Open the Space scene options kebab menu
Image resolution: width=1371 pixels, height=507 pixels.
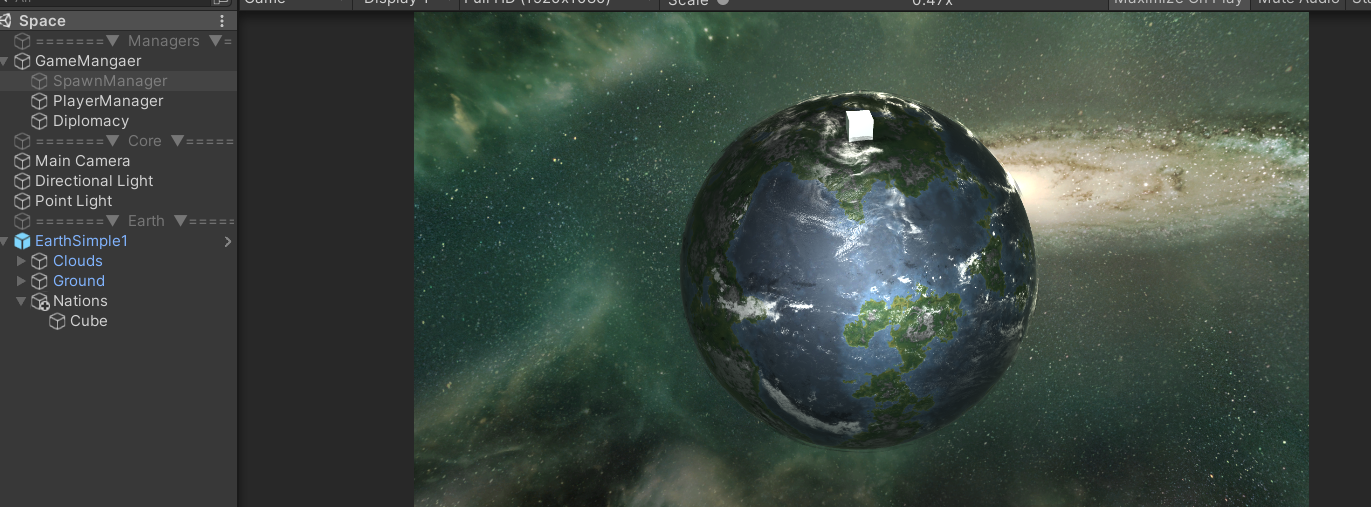[222, 21]
